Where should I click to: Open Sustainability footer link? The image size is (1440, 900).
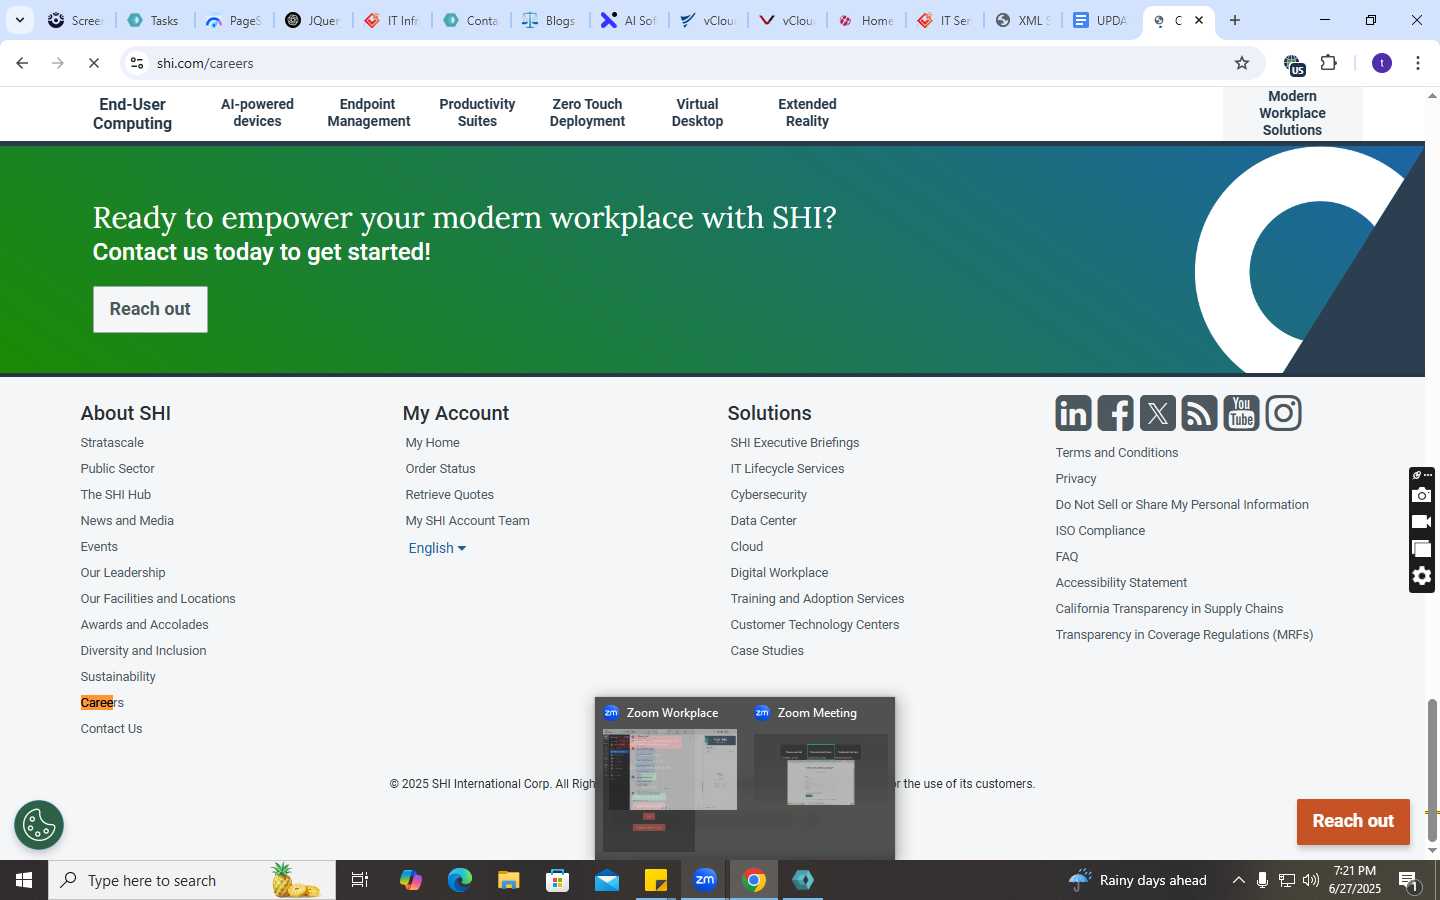pos(118,677)
